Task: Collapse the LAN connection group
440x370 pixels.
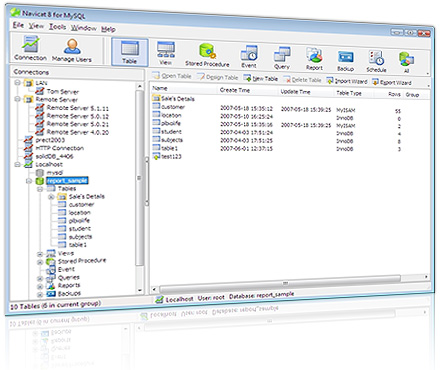Action: (x=18, y=83)
